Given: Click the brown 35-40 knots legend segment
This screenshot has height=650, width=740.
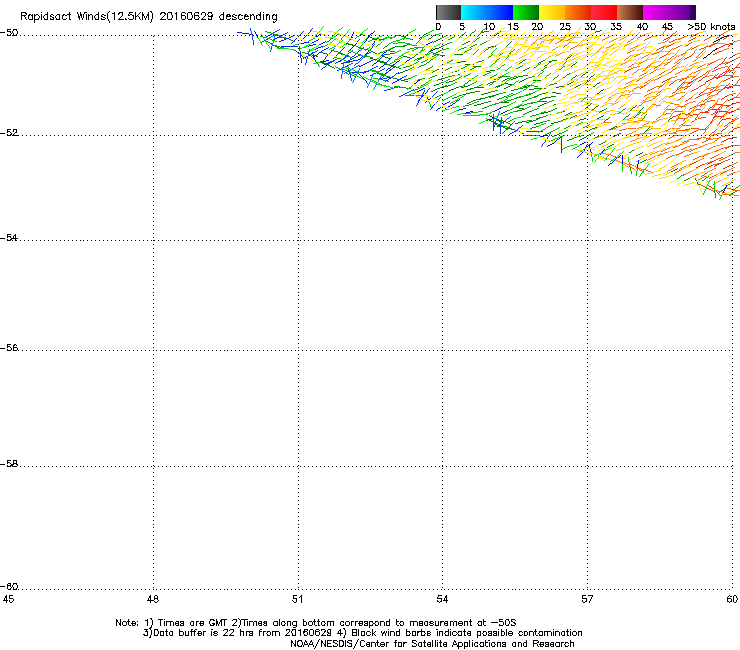Looking at the screenshot, I should (630, 12).
